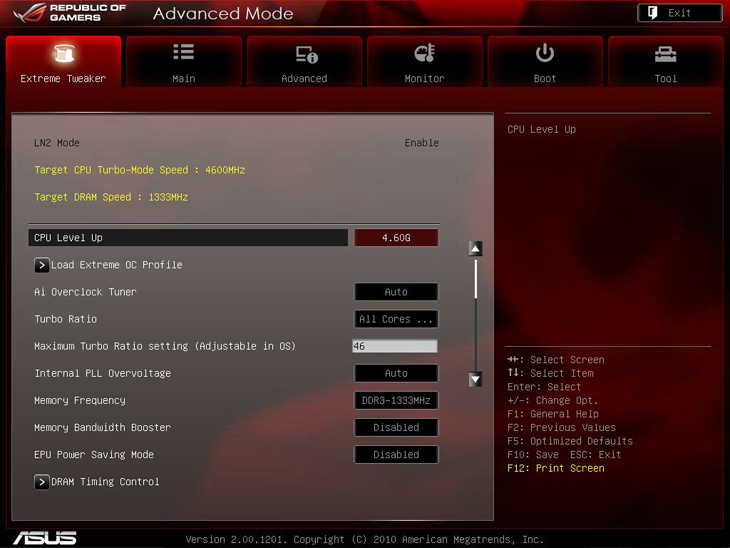
Task: Click the Advanced settings info icon
Action: point(305,54)
